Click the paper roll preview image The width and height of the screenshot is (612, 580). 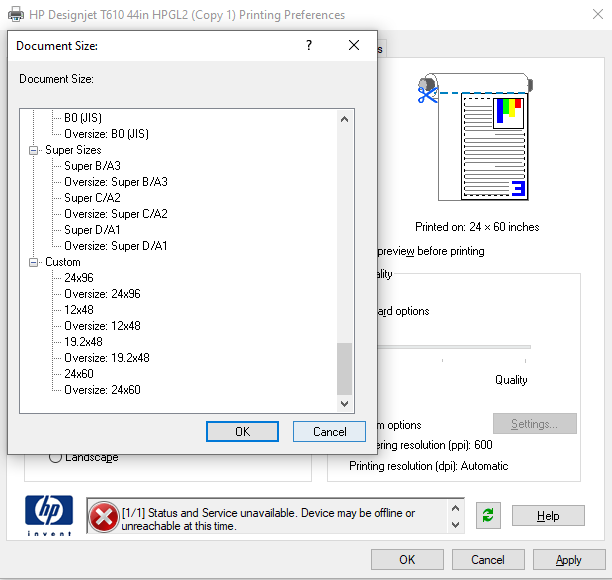pyautogui.click(x=475, y=139)
